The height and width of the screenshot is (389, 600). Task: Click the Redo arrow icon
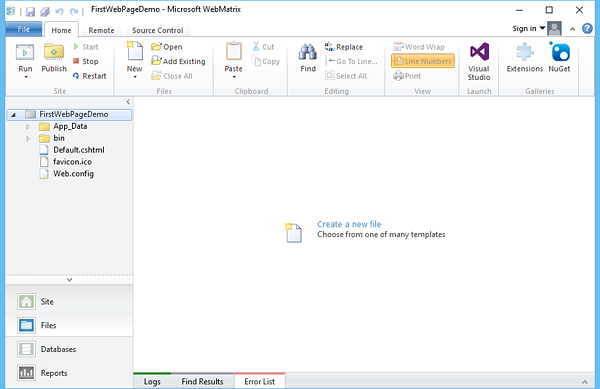74,11
